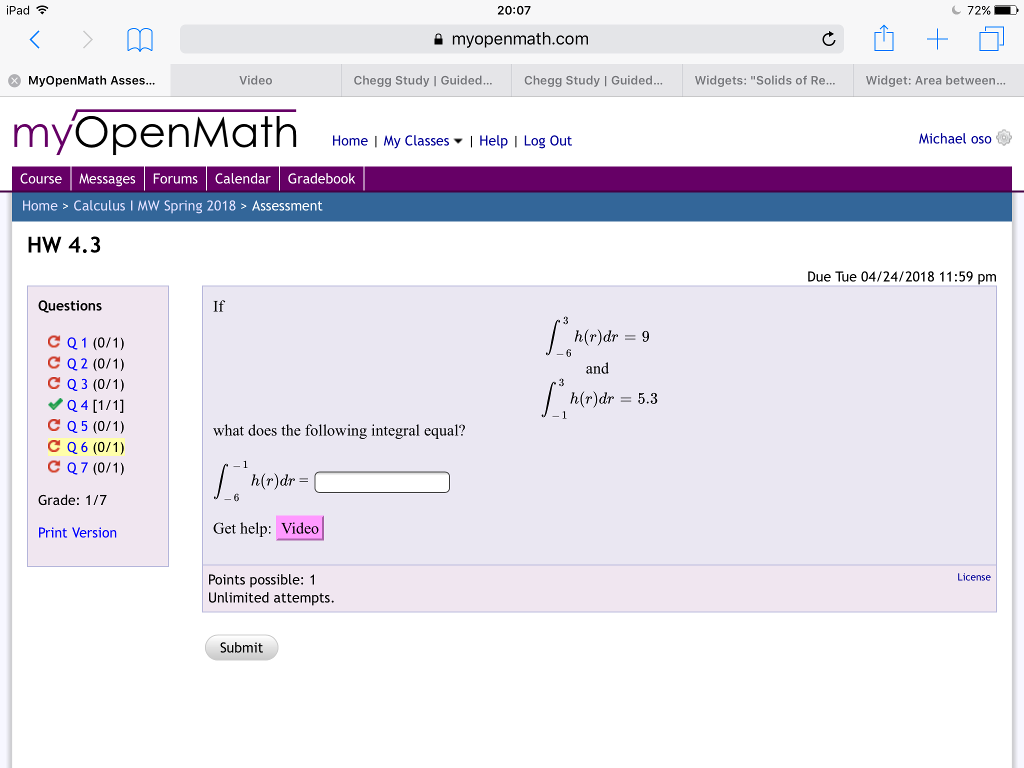This screenshot has width=1024, height=768.
Task: Open the Share menu in Safari
Action: pyautogui.click(x=883, y=39)
